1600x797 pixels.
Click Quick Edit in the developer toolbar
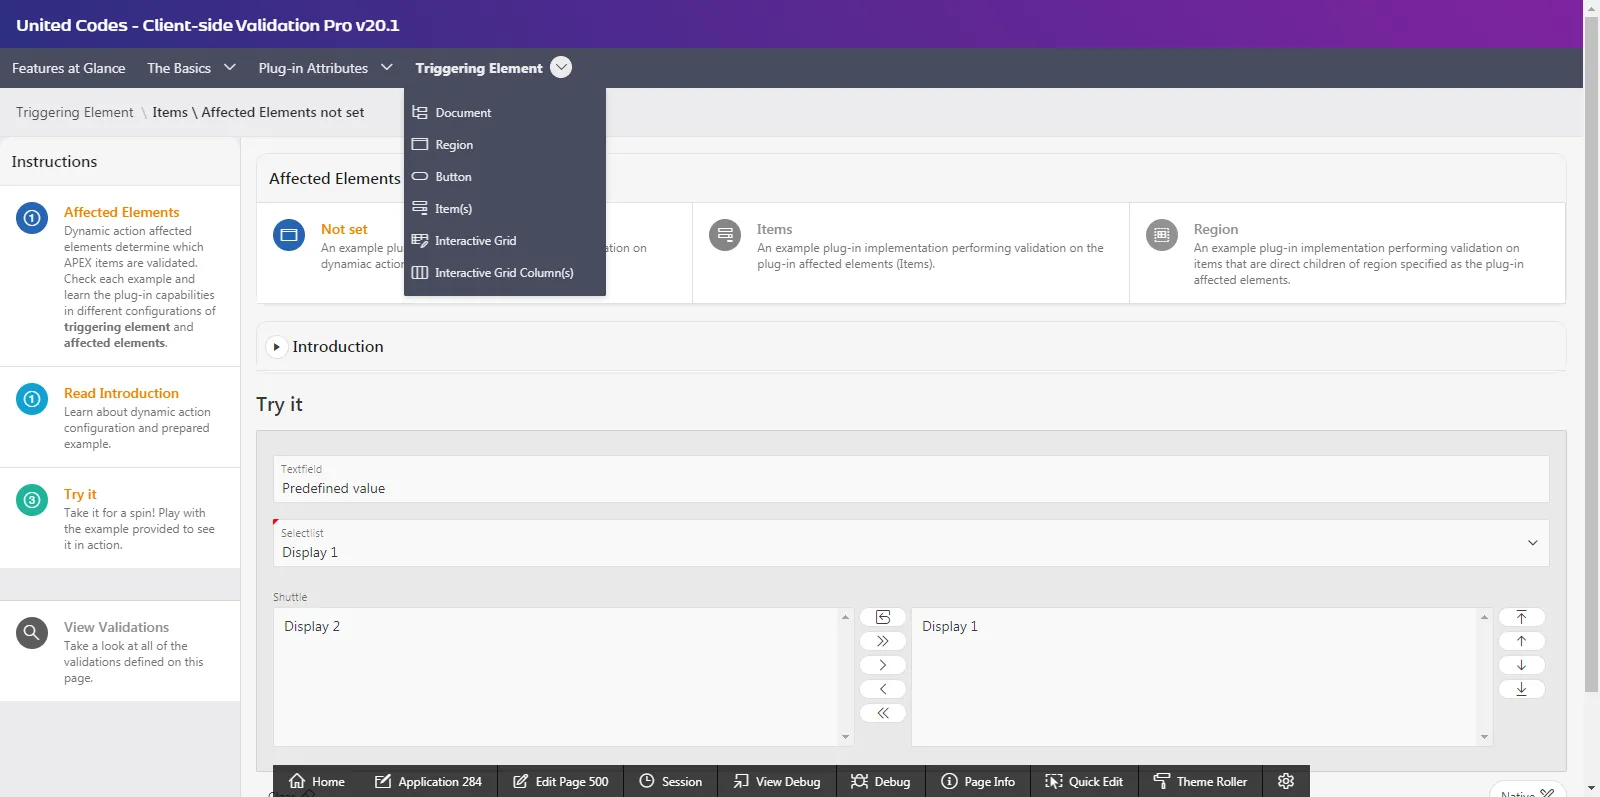click(1084, 781)
